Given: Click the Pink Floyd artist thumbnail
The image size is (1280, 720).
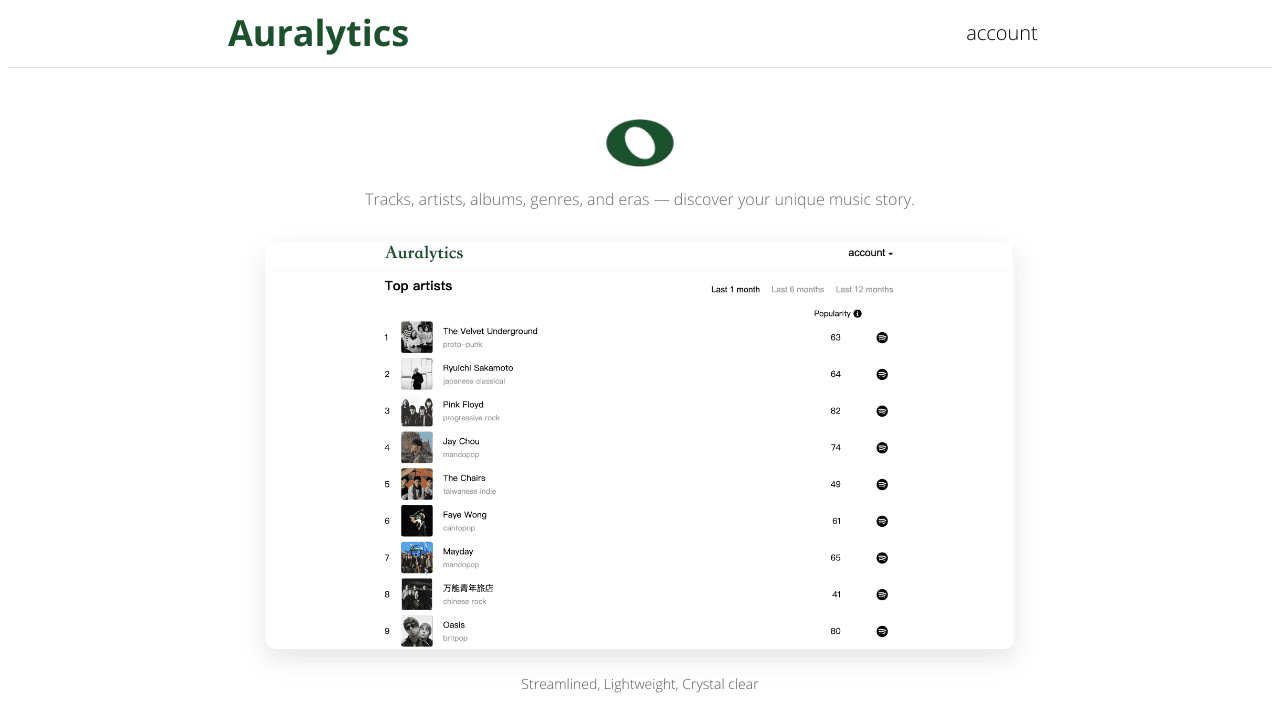Looking at the screenshot, I should pyautogui.click(x=417, y=411).
